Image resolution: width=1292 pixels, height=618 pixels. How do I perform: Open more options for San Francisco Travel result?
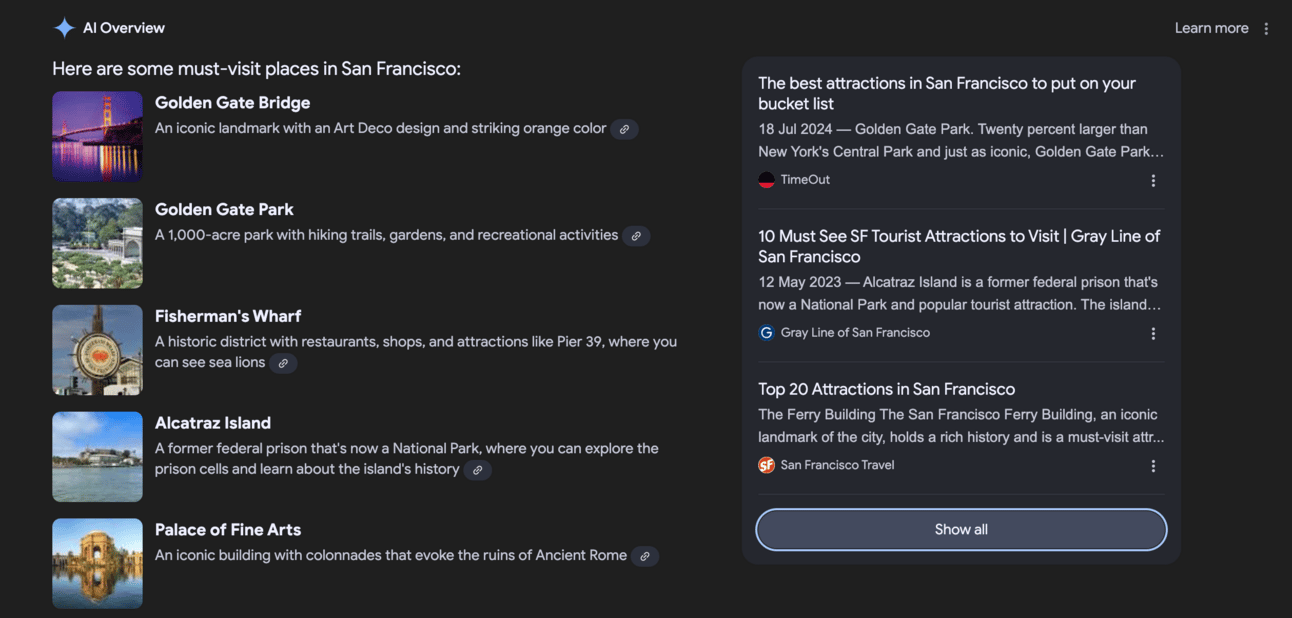tap(1153, 466)
